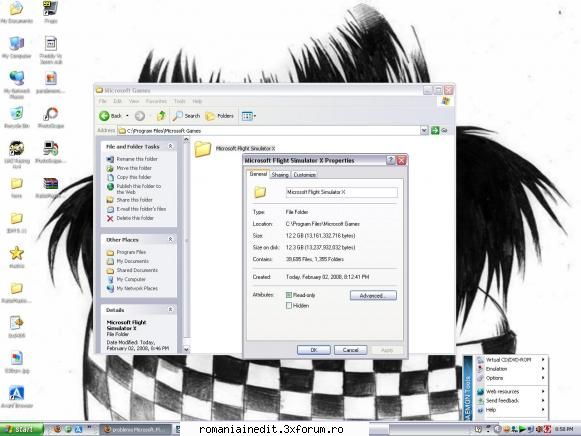Open Shared Documents under Other Places
The width and height of the screenshot is (581, 436).
137,270
